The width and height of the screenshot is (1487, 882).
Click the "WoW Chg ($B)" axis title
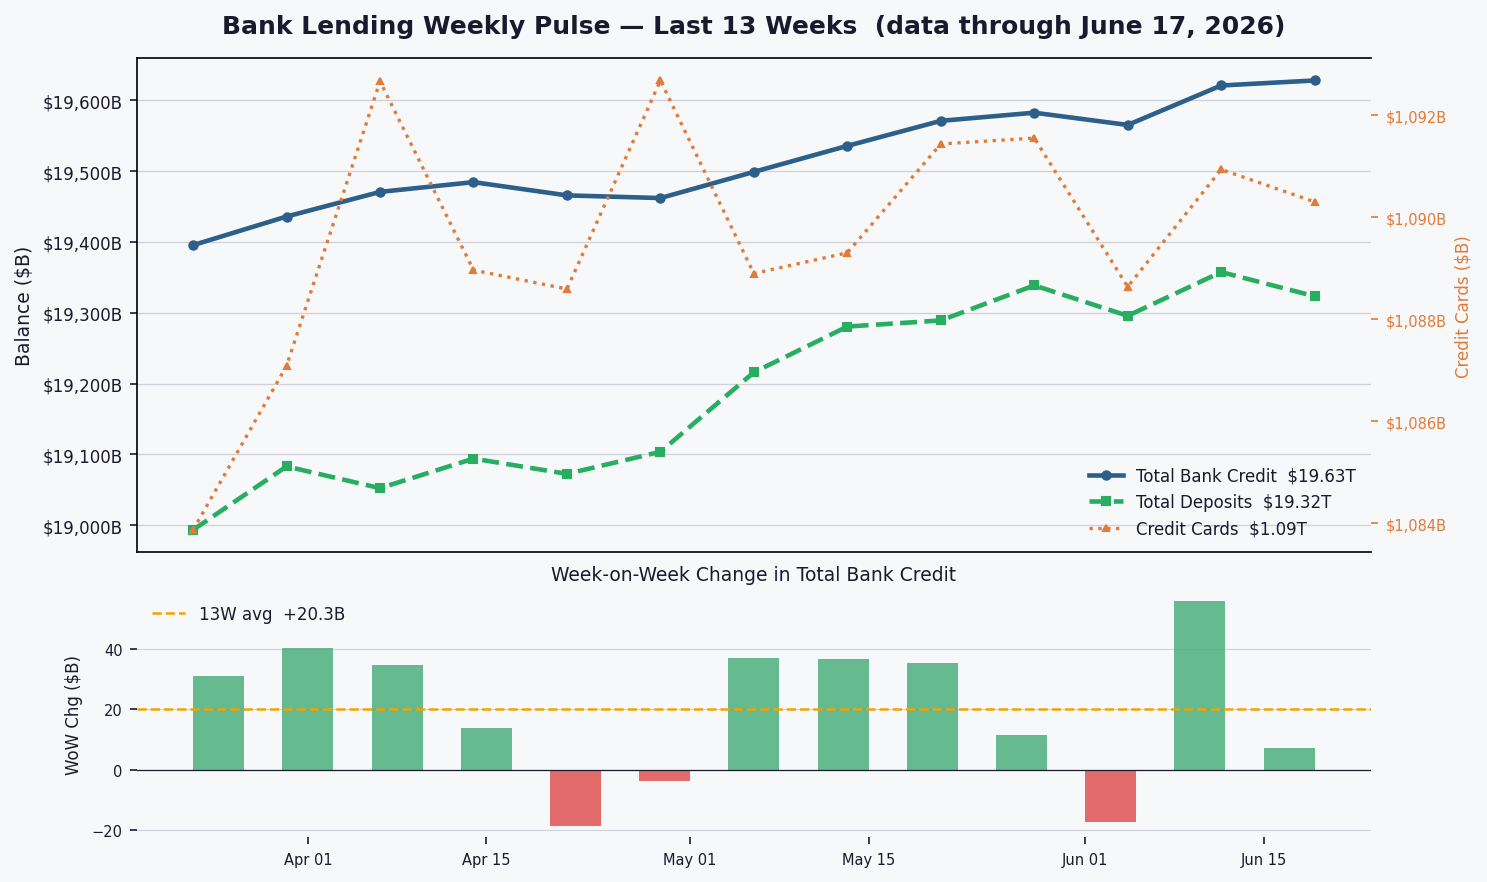point(73,715)
